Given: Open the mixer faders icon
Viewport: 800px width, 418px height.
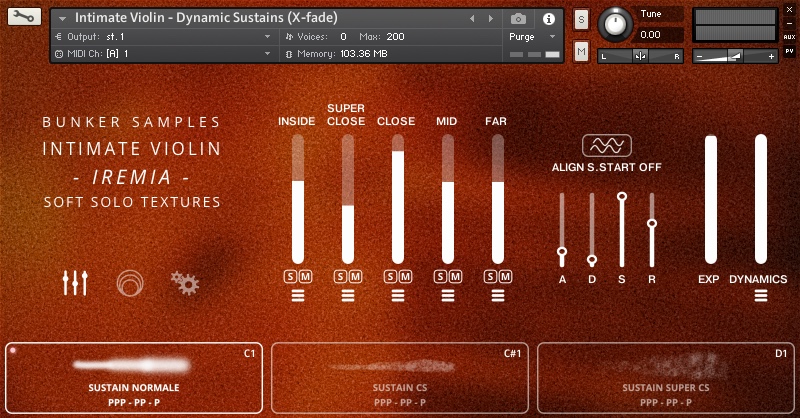Looking at the screenshot, I should 75,283.
